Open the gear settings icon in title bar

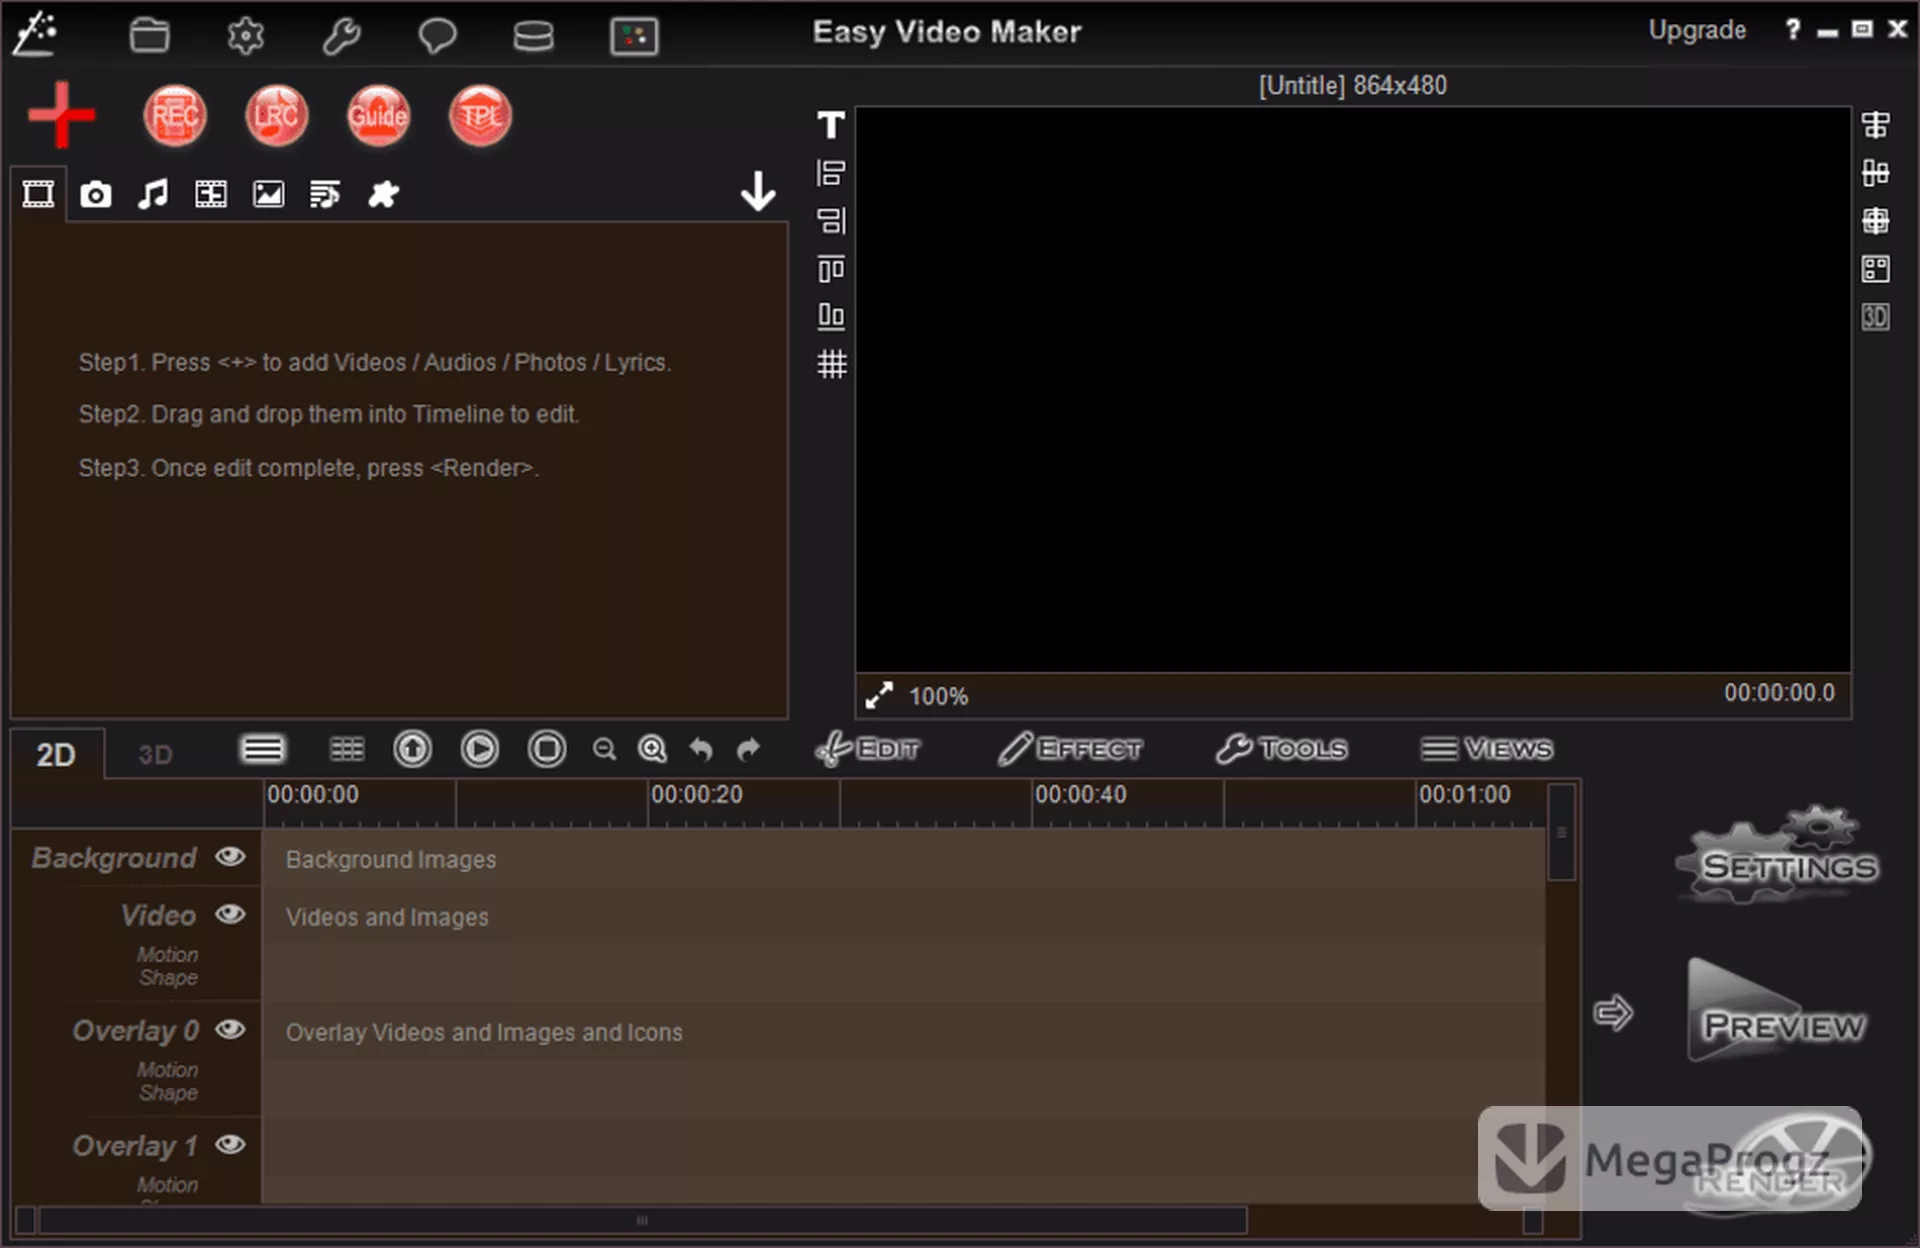245,36
